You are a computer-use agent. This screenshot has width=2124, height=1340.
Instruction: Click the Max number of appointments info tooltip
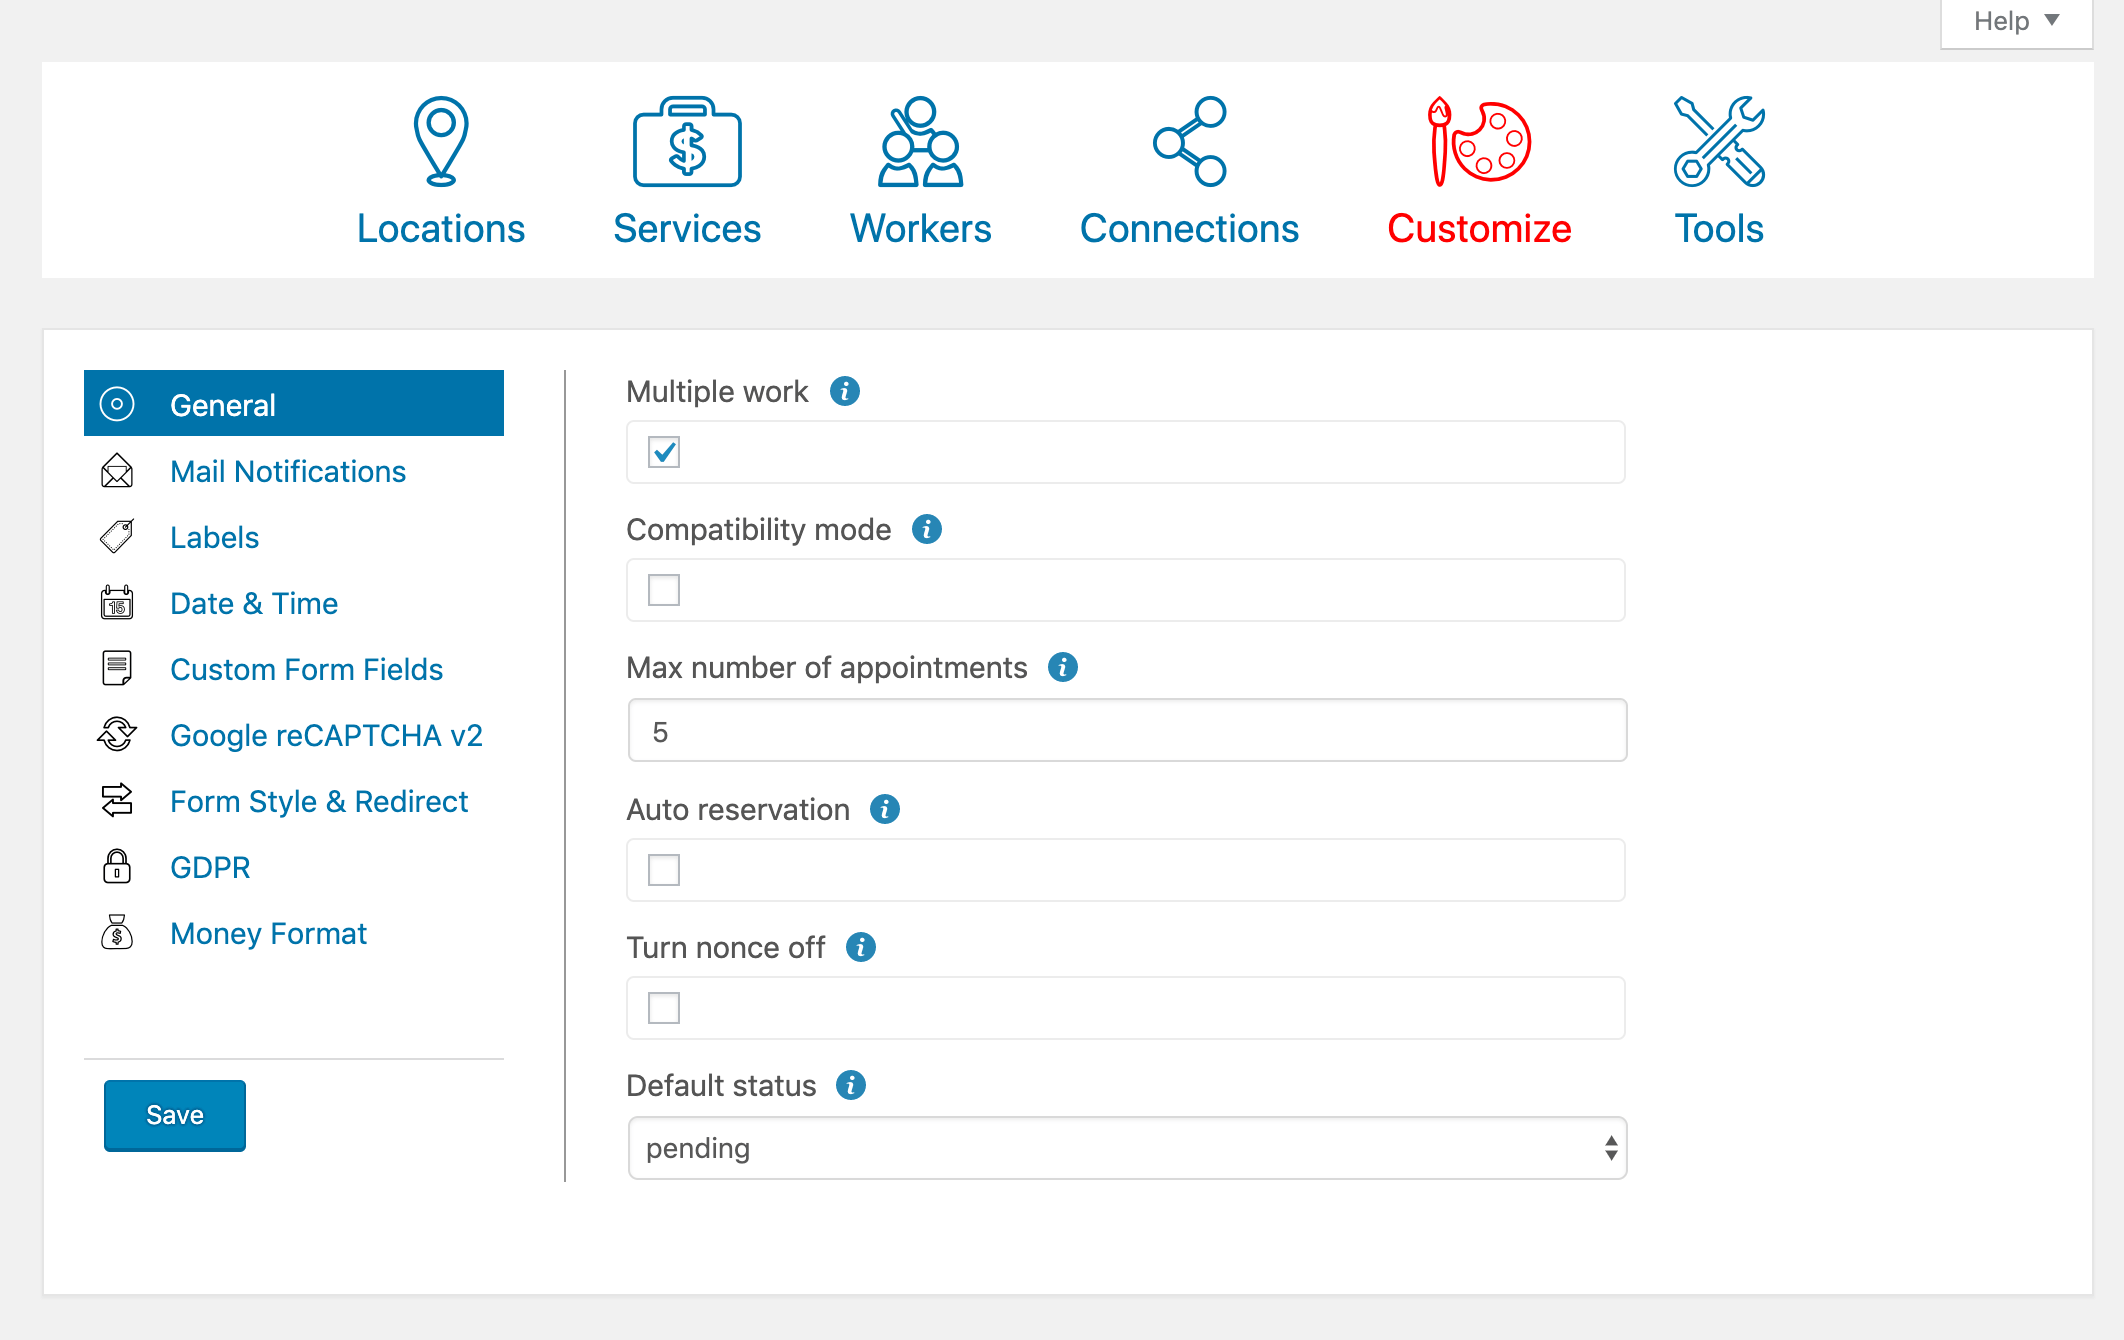coord(1063,667)
